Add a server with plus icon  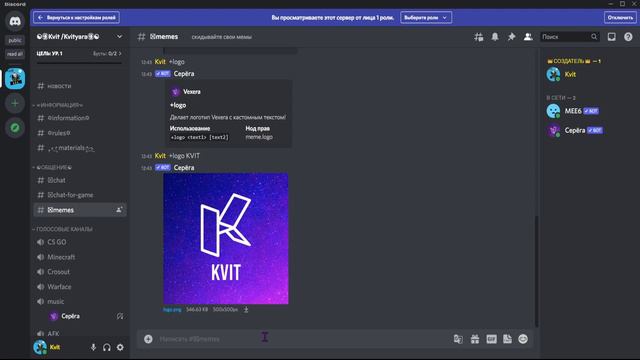tap(15, 103)
